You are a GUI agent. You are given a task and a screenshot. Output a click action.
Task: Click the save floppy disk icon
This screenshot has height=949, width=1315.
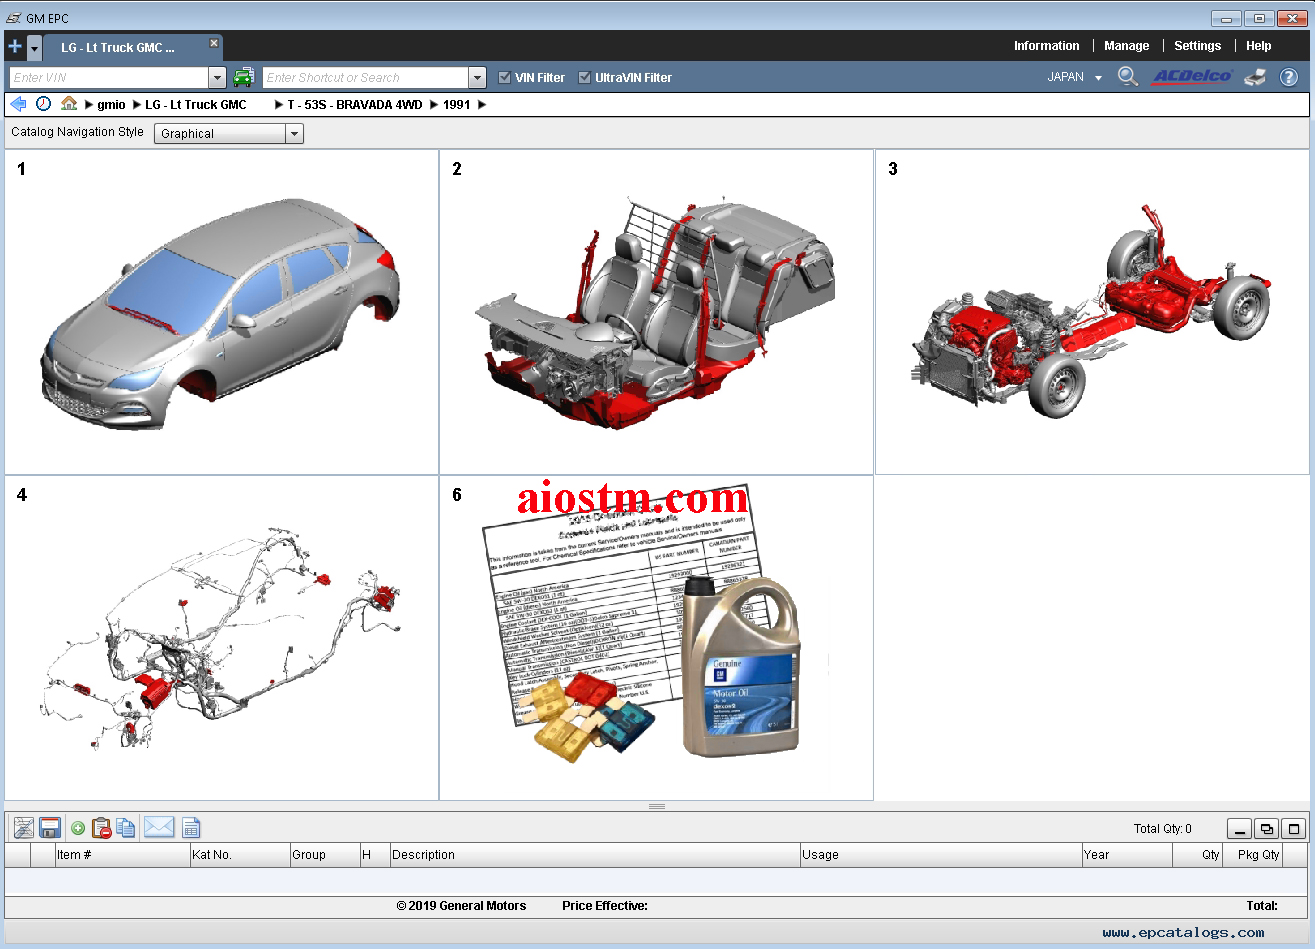50,827
